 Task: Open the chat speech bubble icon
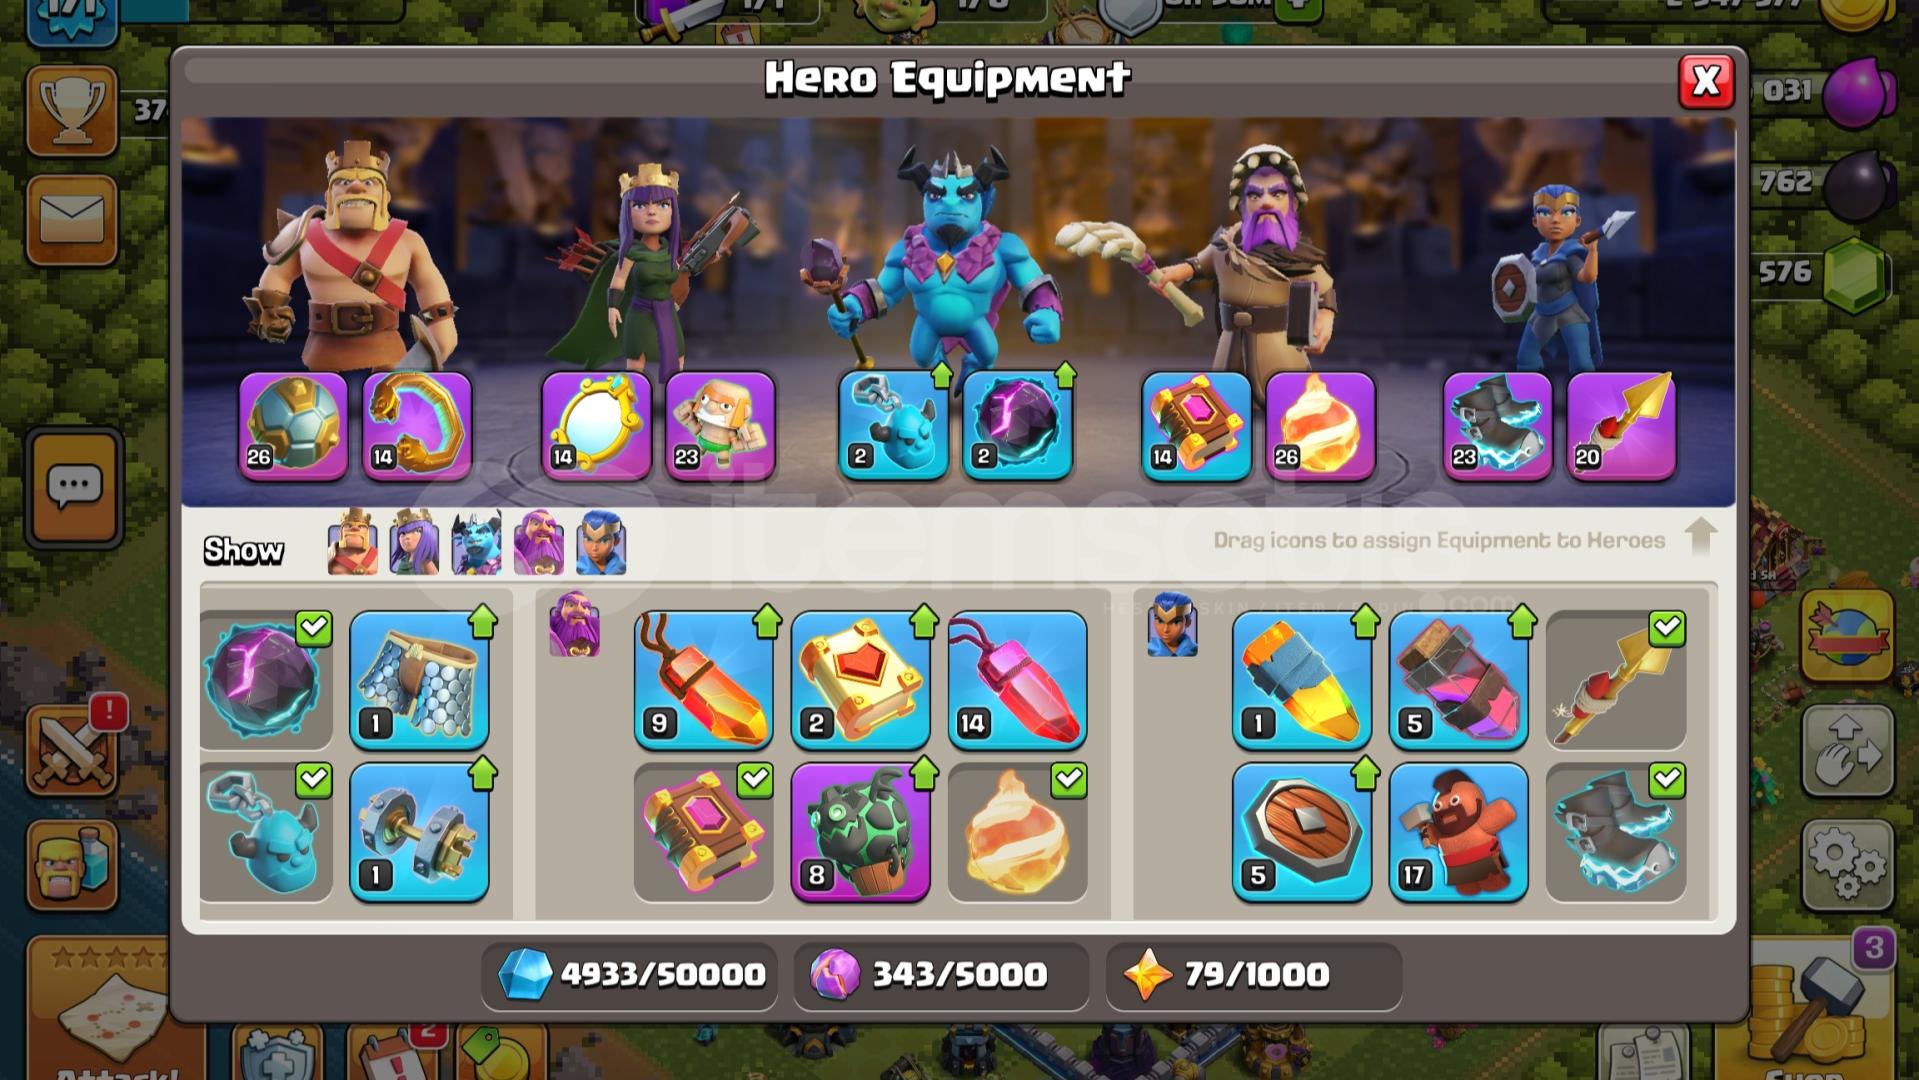[x=74, y=489]
